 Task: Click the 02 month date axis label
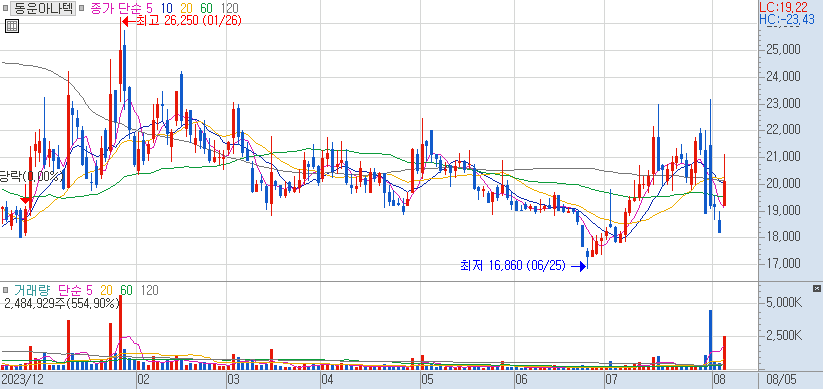[x=143, y=379]
